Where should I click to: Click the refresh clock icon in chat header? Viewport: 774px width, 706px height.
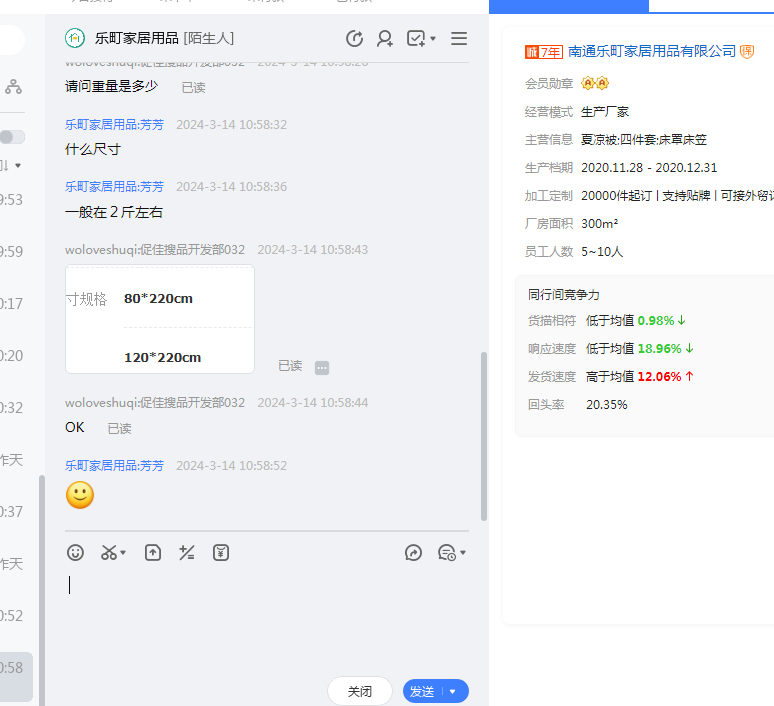[354, 39]
